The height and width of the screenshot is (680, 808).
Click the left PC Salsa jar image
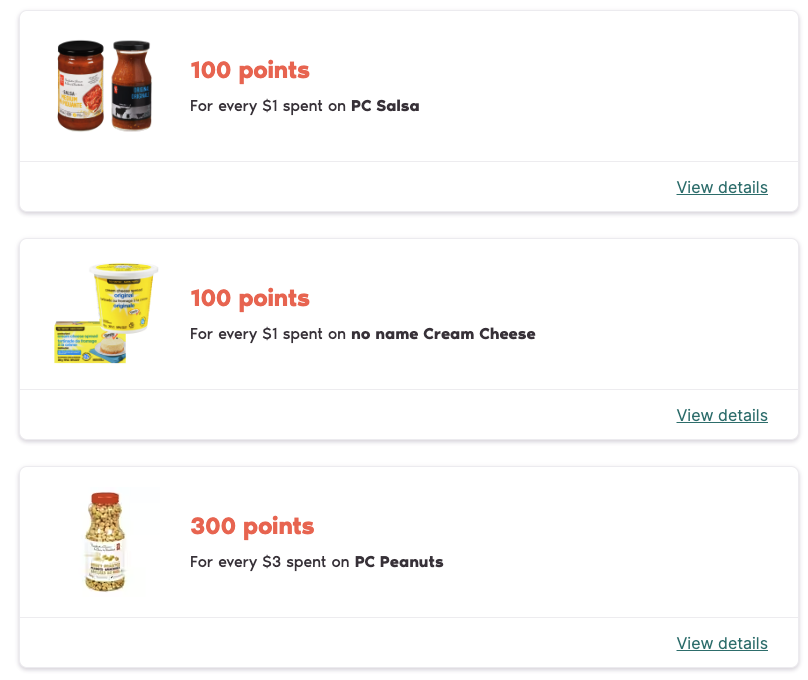click(x=81, y=86)
